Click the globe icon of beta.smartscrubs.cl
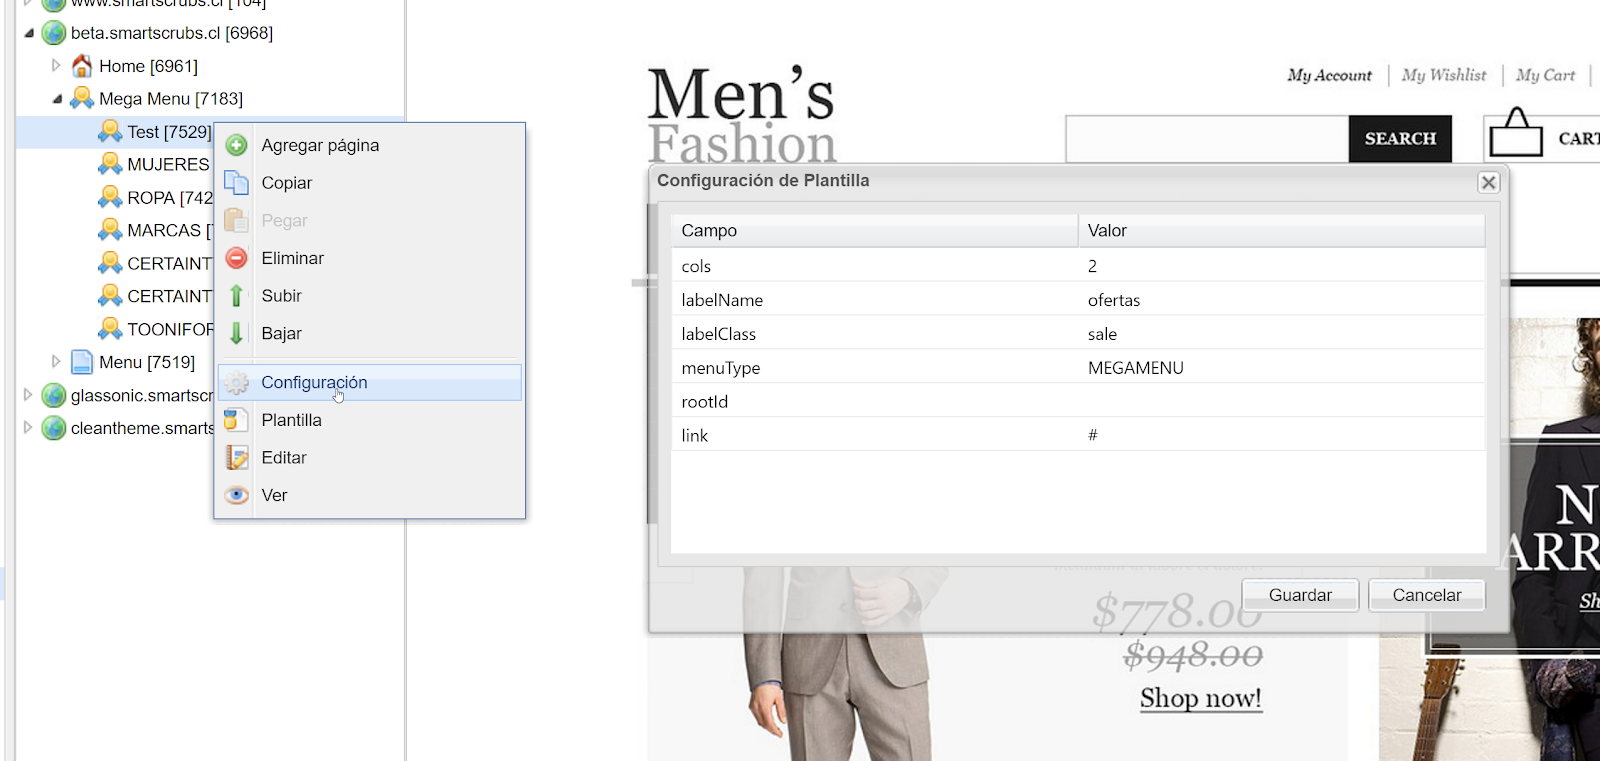This screenshot has width=1600, height=761. [x=54, y=33]
